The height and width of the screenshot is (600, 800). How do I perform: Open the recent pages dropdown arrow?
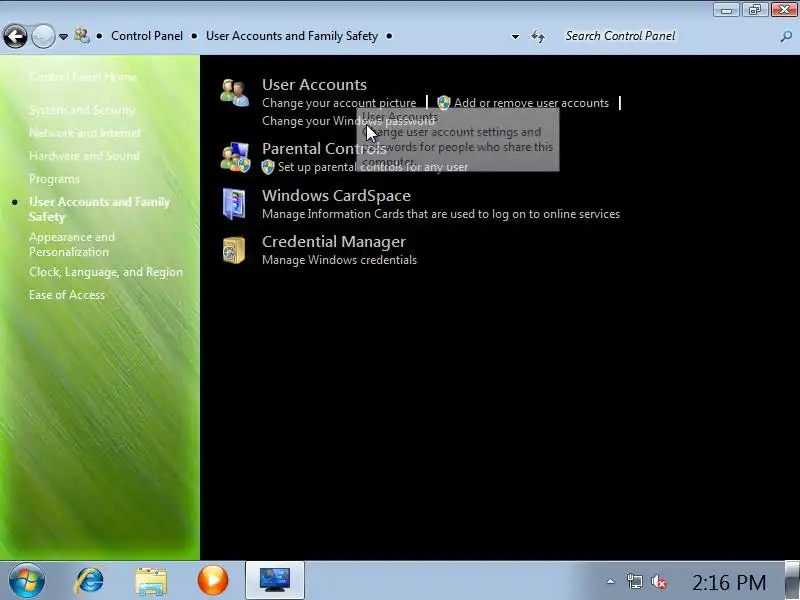coord(63,37)
